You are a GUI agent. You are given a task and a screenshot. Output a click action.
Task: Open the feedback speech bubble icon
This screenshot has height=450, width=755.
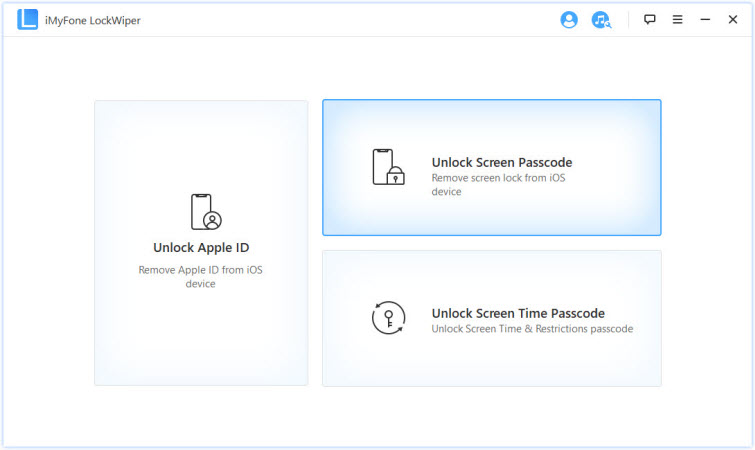tap(650, 20)
